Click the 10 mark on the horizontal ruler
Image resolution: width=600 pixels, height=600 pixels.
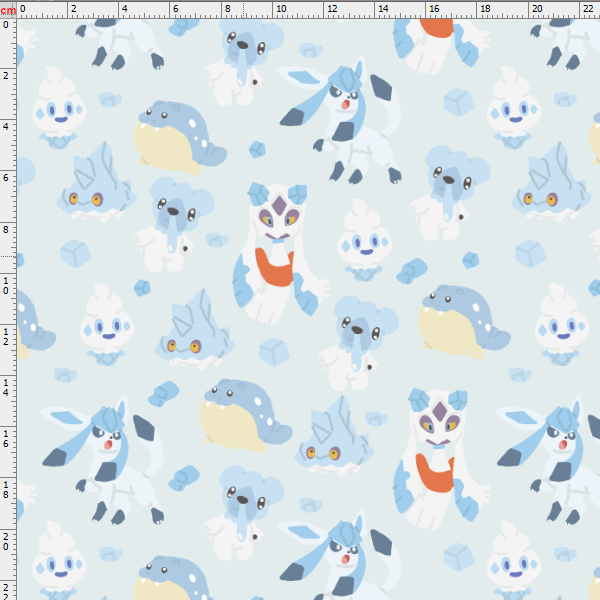click(x=281, y=8)
